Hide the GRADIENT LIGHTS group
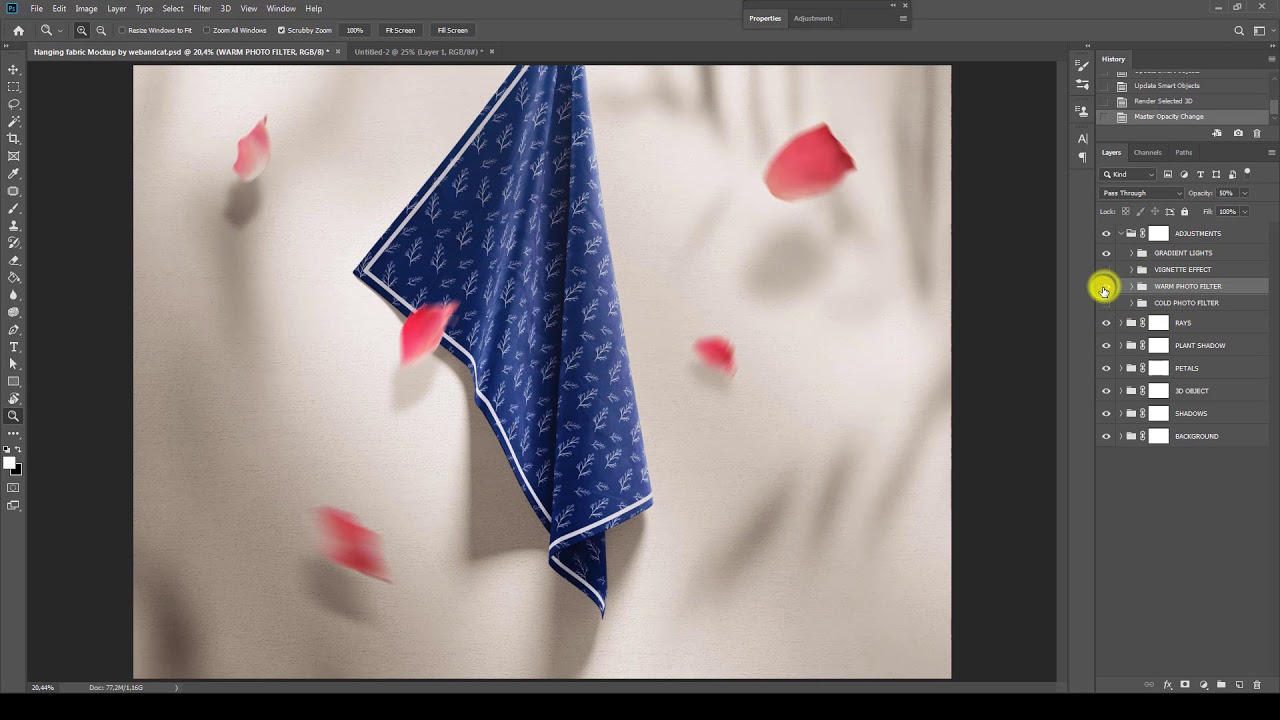Image resolution: width=1280 pixels, height=720 pixels. [x=1106, y=253]
